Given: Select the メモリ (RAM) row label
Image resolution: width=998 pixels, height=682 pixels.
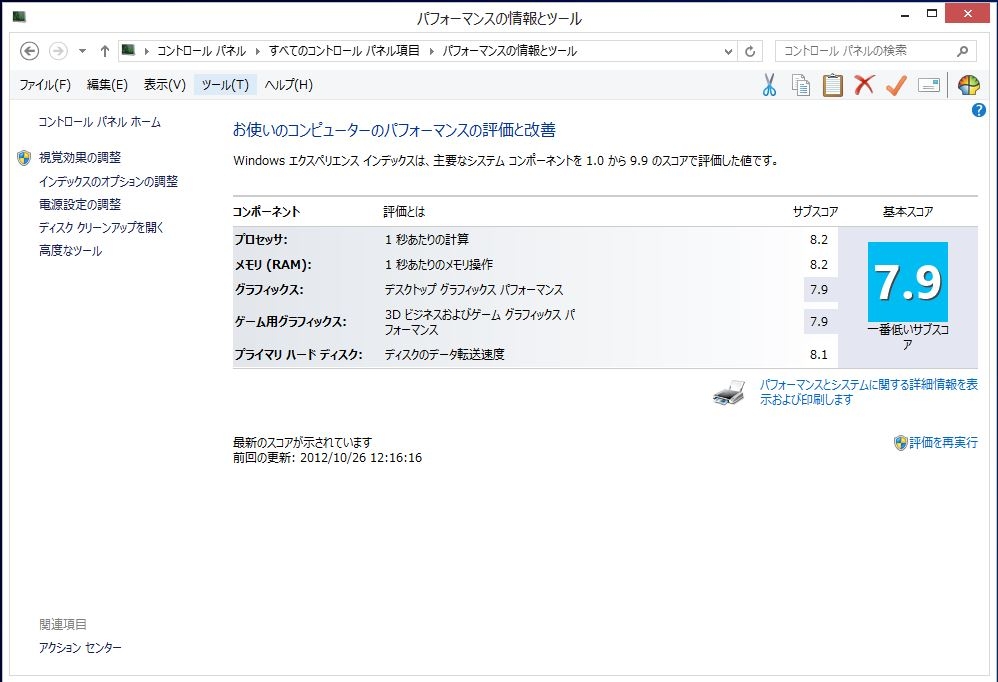Looking at the screenshot, I should click(x=273, y=265).
